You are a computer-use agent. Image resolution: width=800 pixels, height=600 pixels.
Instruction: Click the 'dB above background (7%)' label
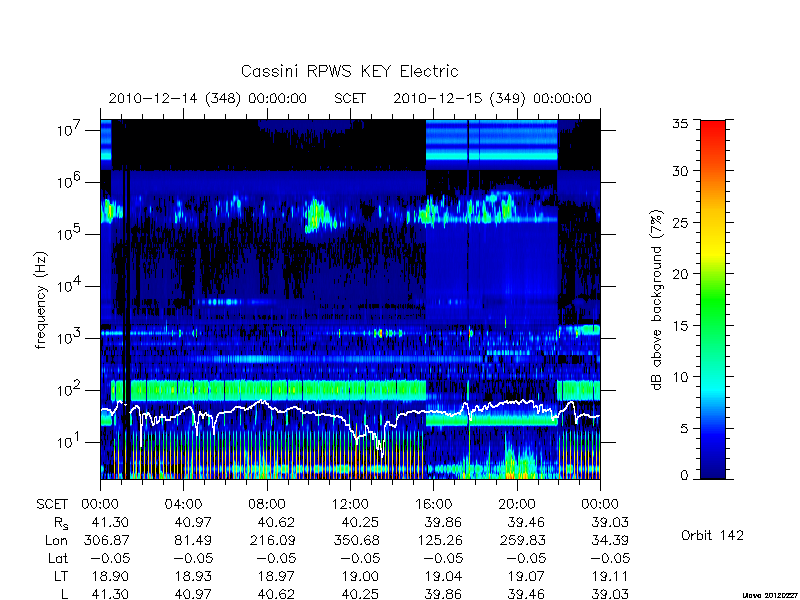(x=657, y=300)
